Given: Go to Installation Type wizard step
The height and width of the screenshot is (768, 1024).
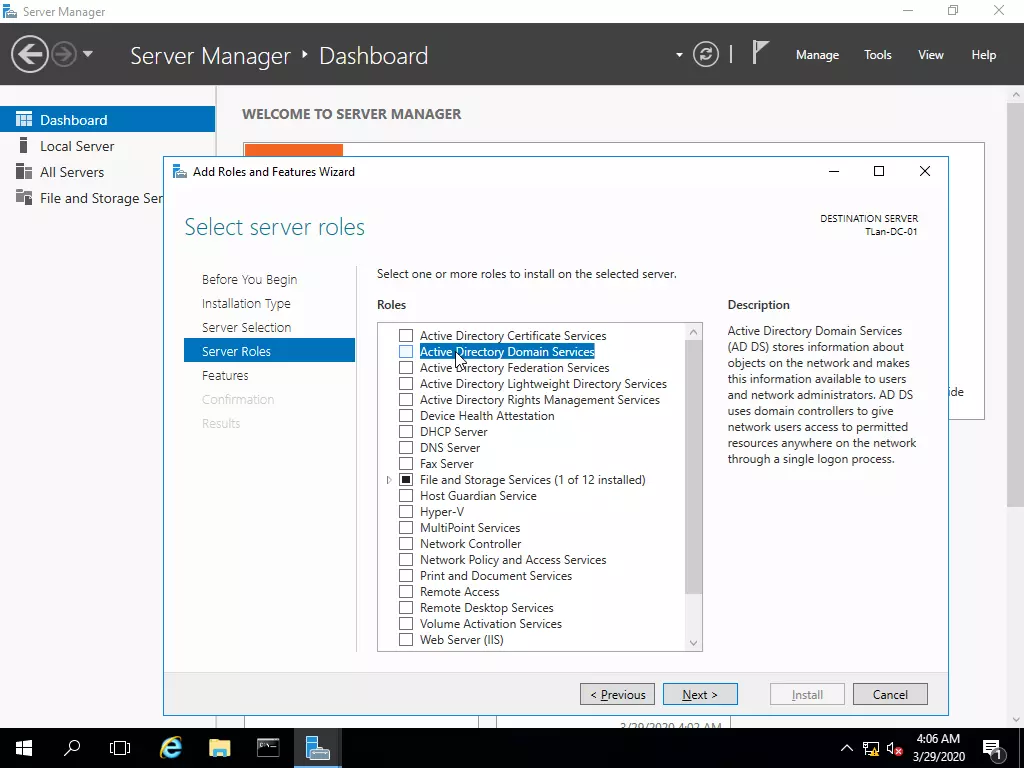Looking at the screenshot, I should [x=246, y=304].
